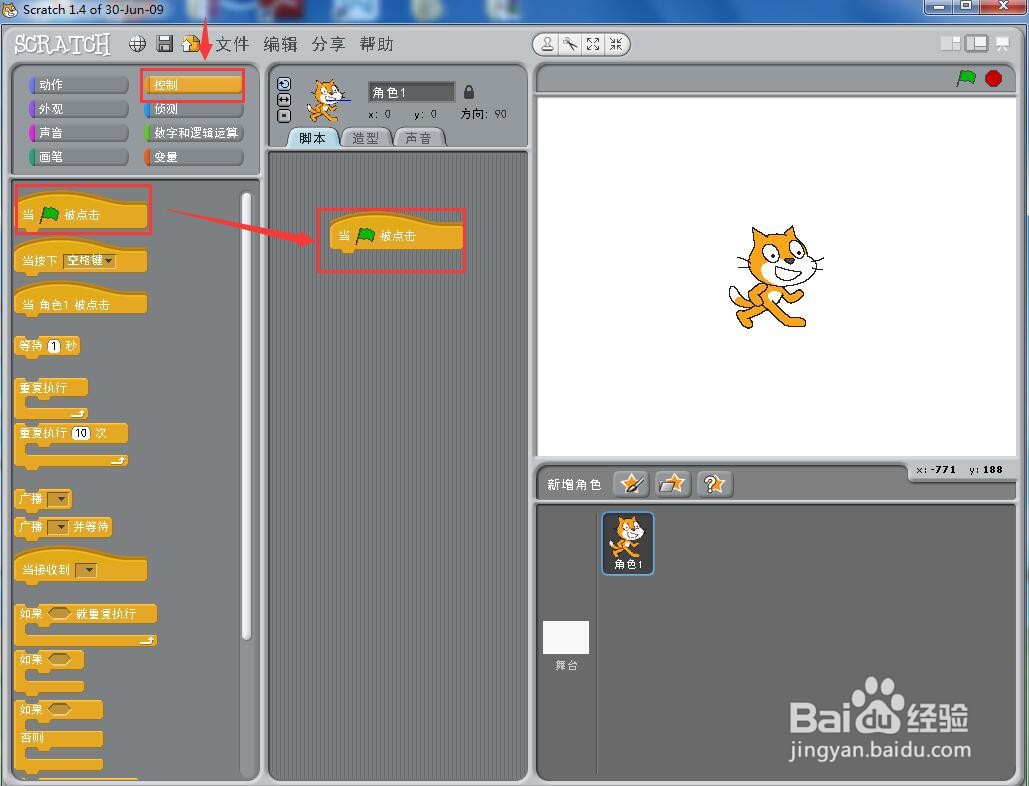The height and width of the screenshot is (786, 1029).
Task: Switch to the 声音 tab
Action: point(419,138)
